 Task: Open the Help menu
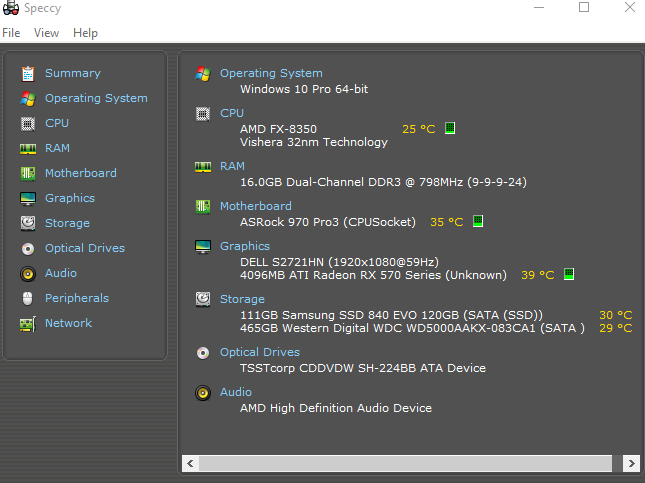86,33
